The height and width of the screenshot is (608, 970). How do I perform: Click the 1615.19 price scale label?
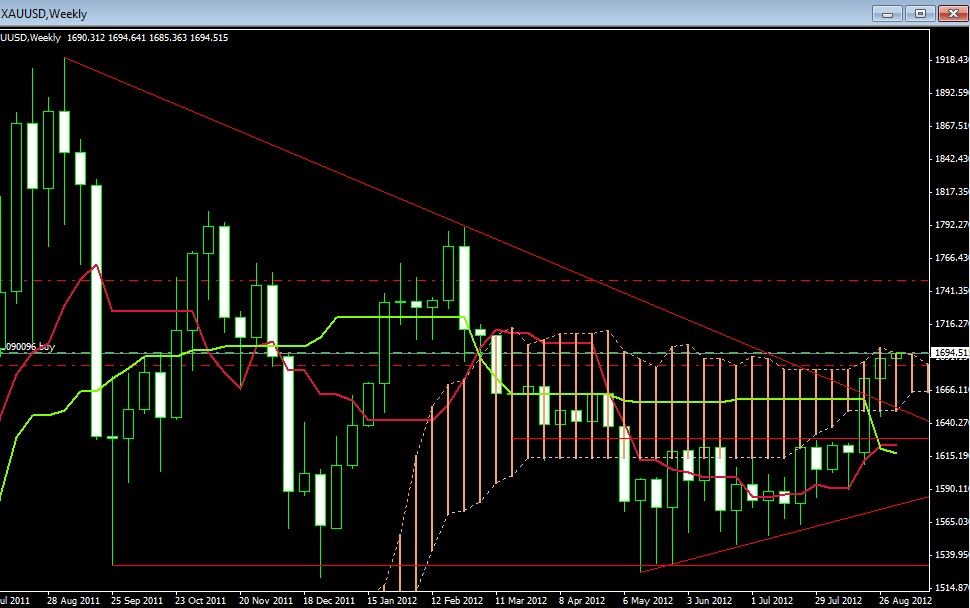coord(952,455)
